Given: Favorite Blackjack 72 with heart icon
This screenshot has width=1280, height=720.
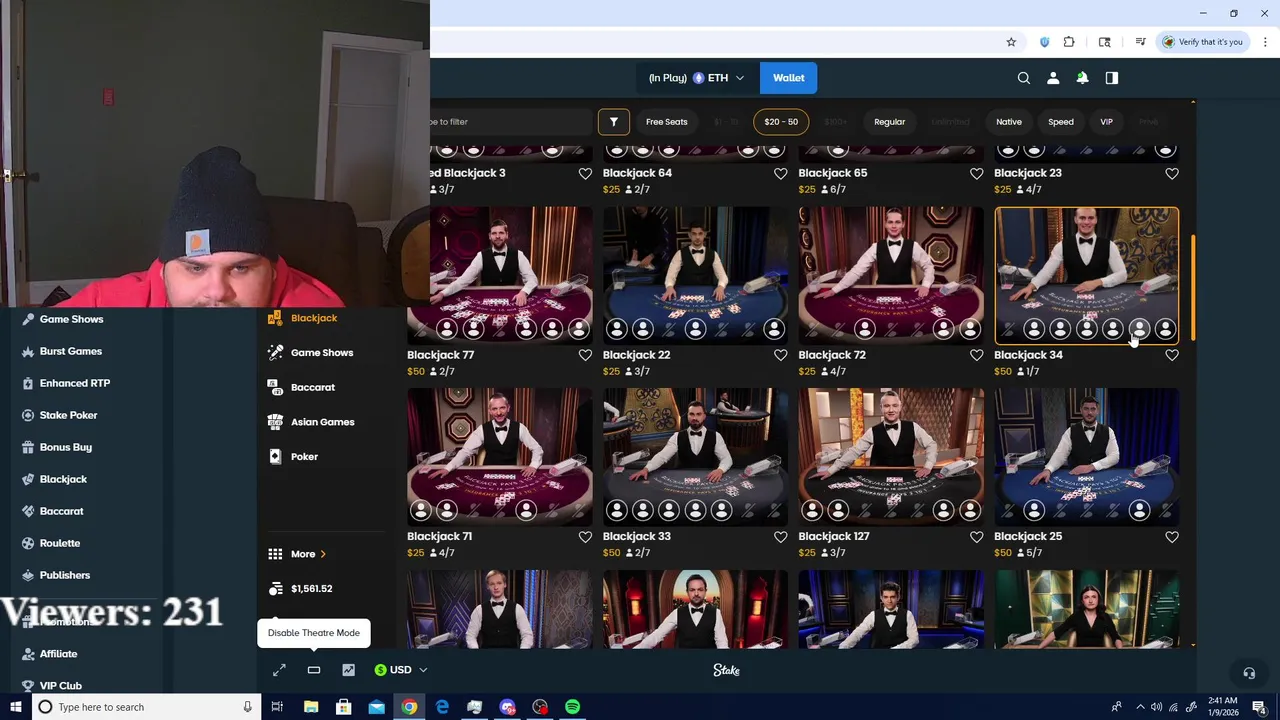Looking at the screenshot, I should pos(977,355).
